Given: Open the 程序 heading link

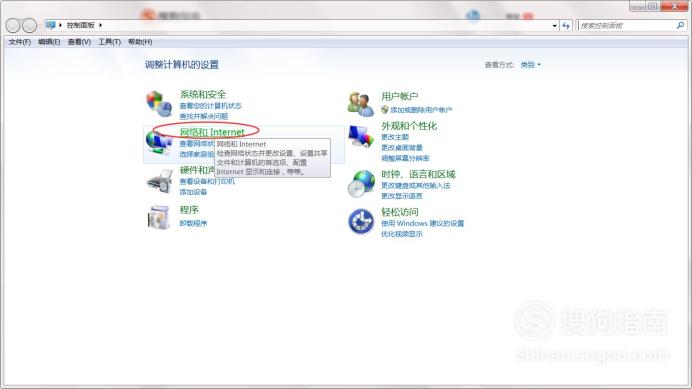Looking at the screenshot, I should pyautogui.click(x=189, y=210).
